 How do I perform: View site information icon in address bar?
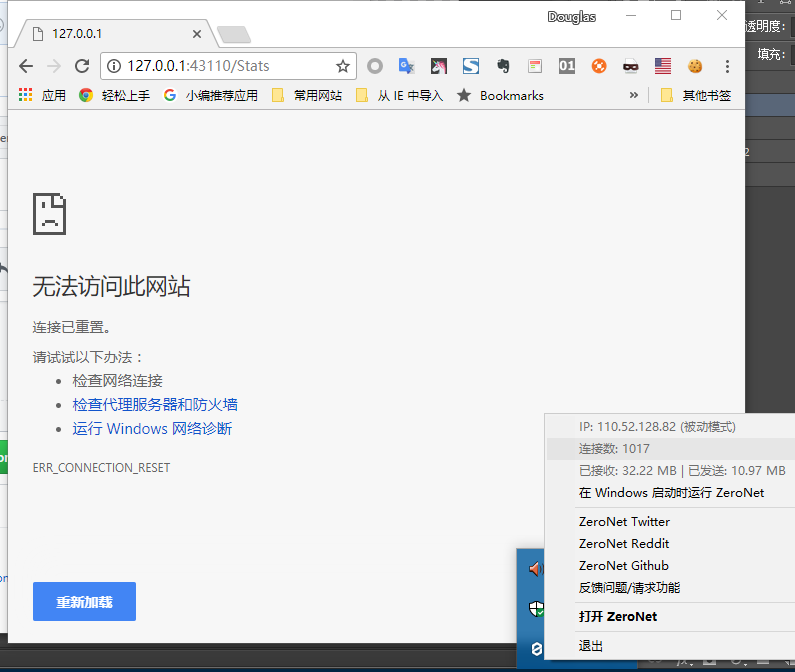coord(114,66)
